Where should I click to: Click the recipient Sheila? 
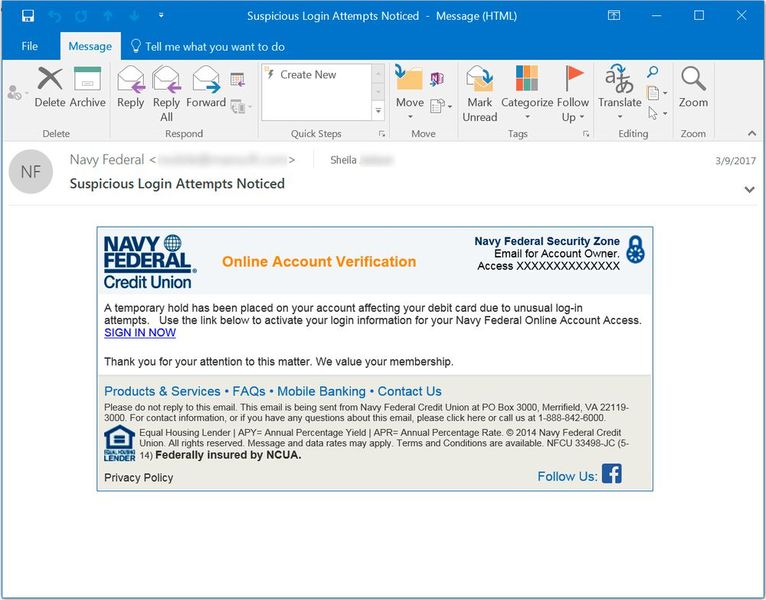pos(343,160)
